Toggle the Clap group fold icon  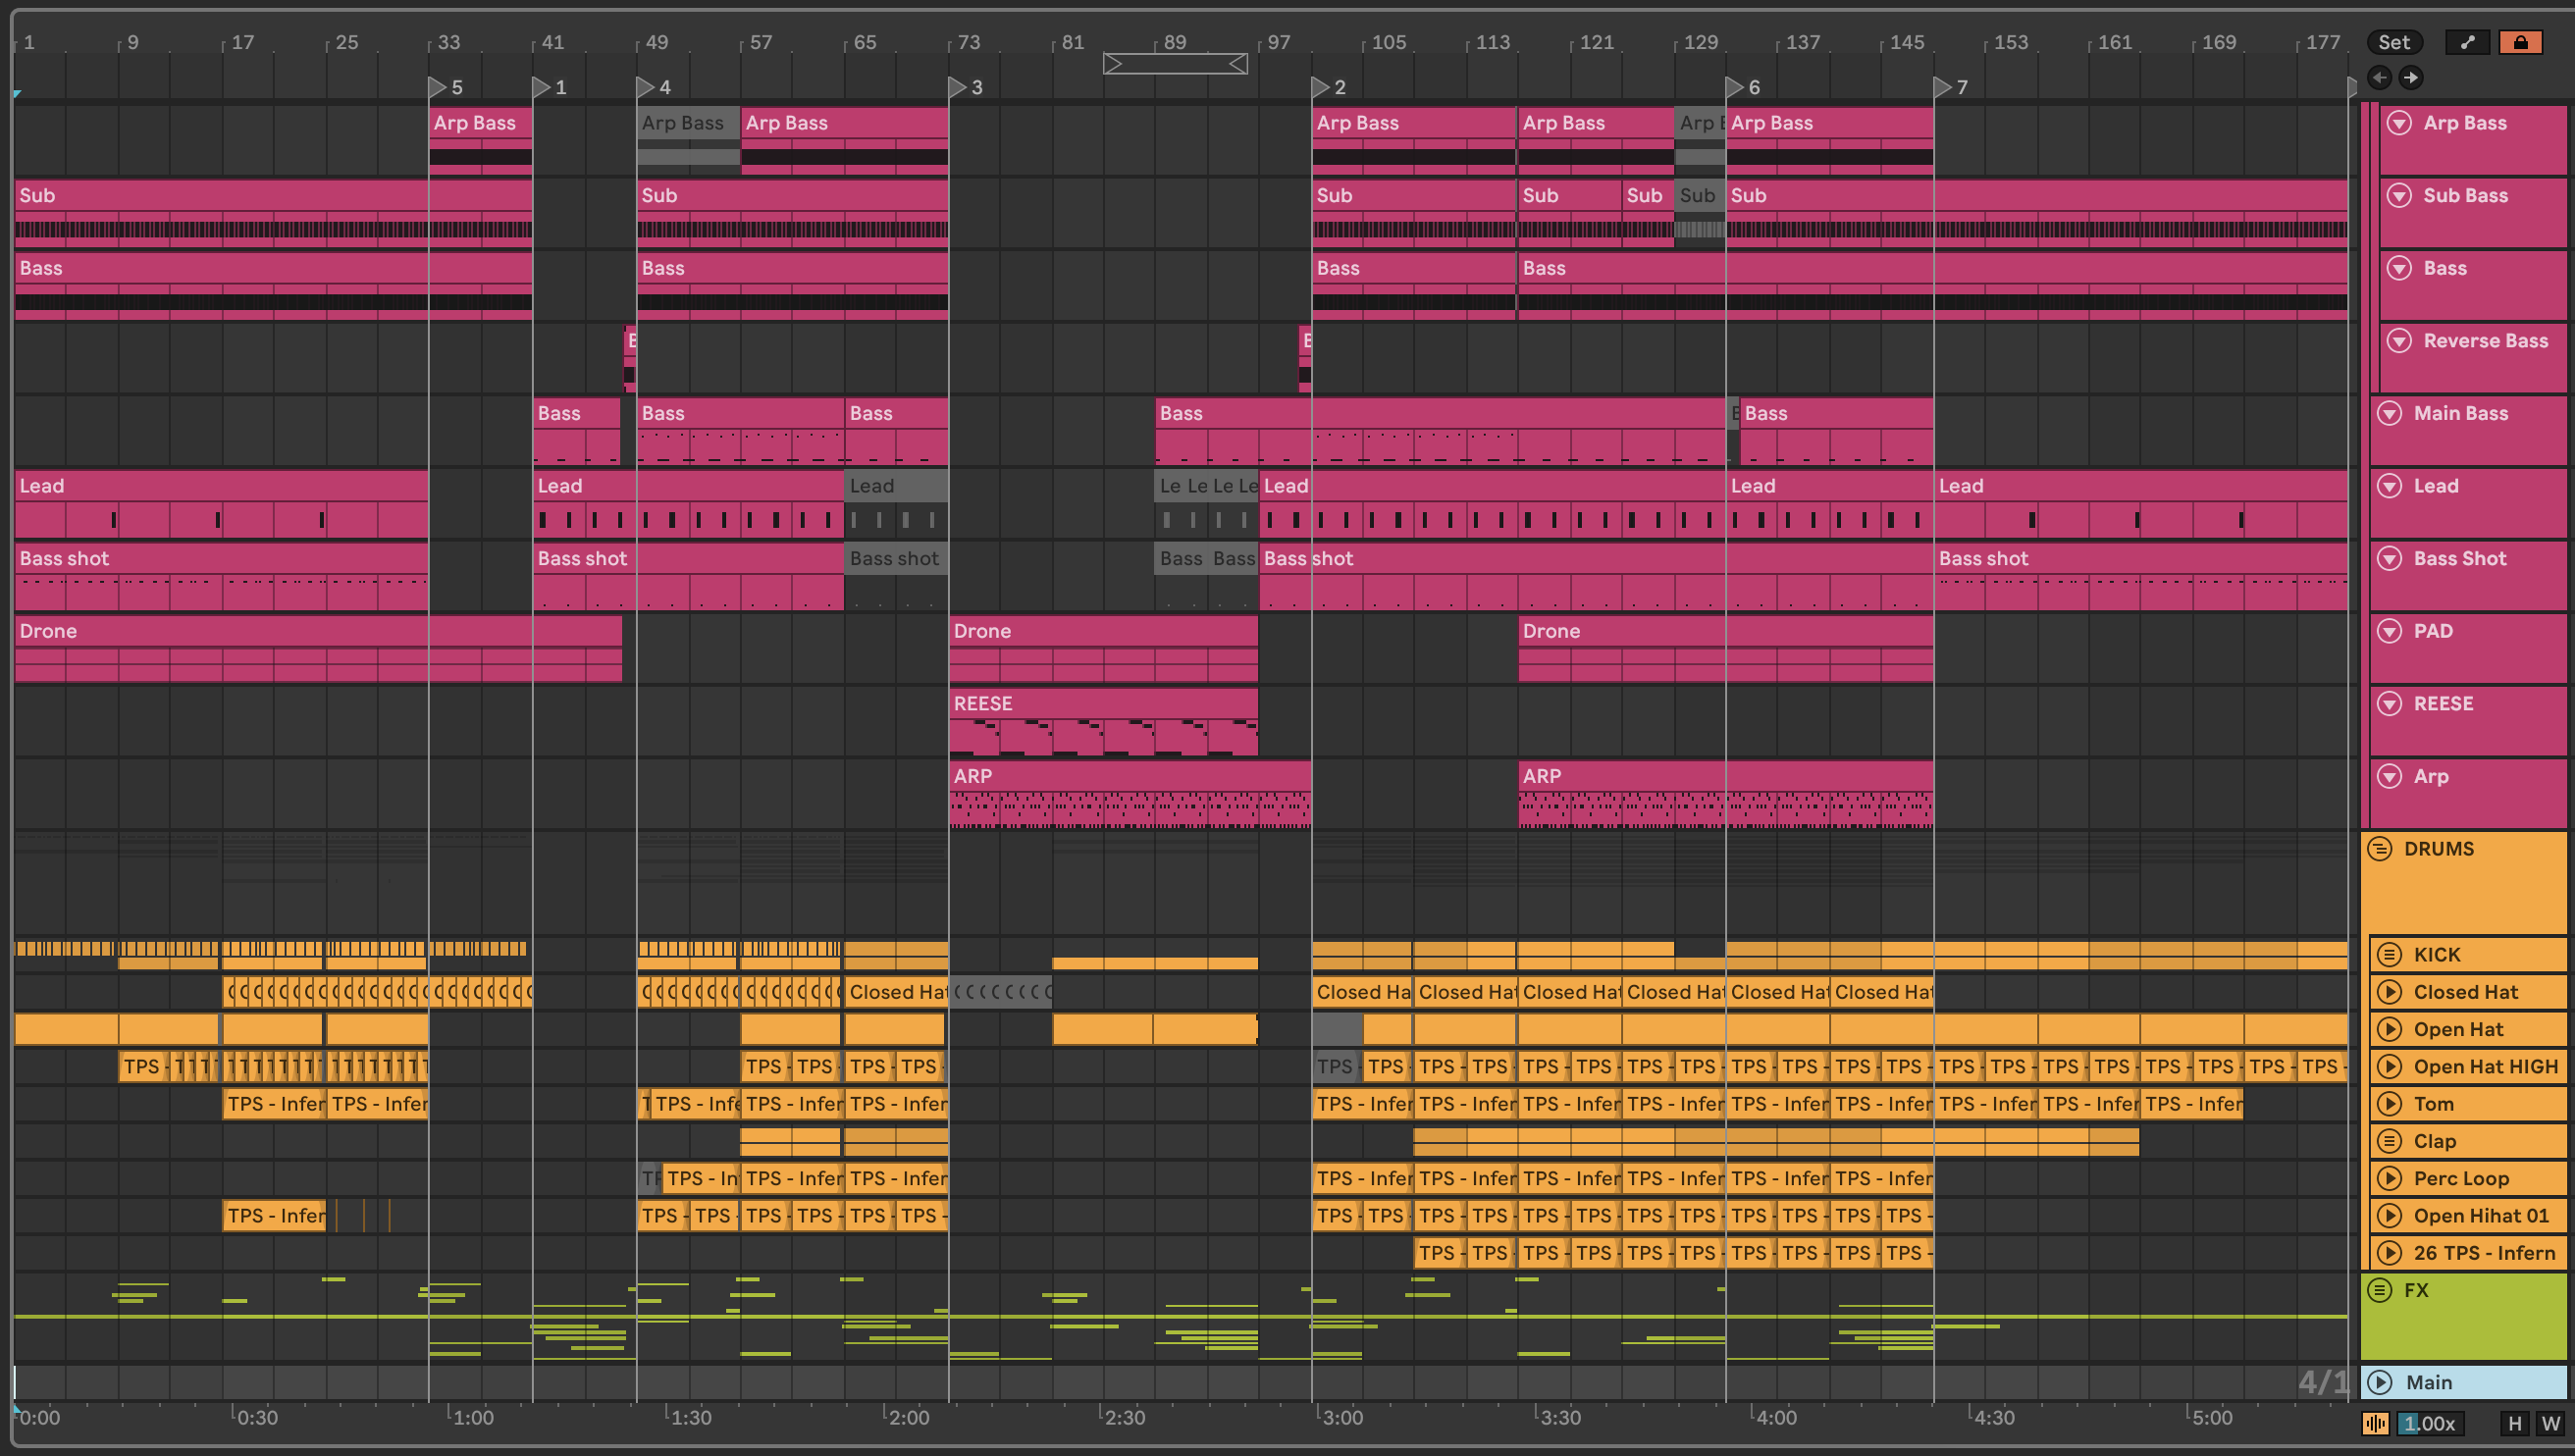(2389, 1141)
